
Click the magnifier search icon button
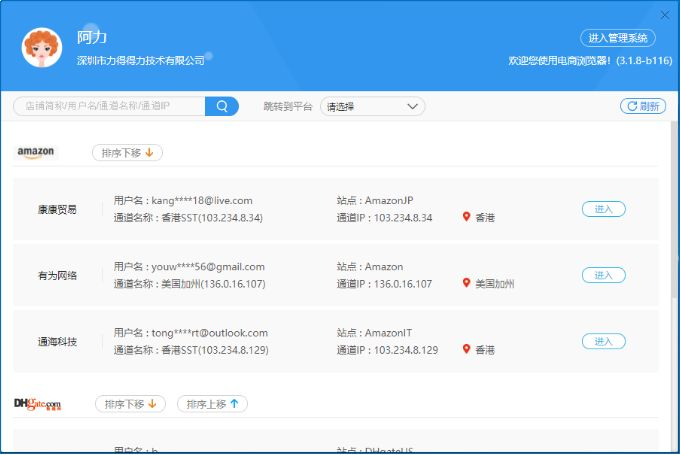coord(222,106)
